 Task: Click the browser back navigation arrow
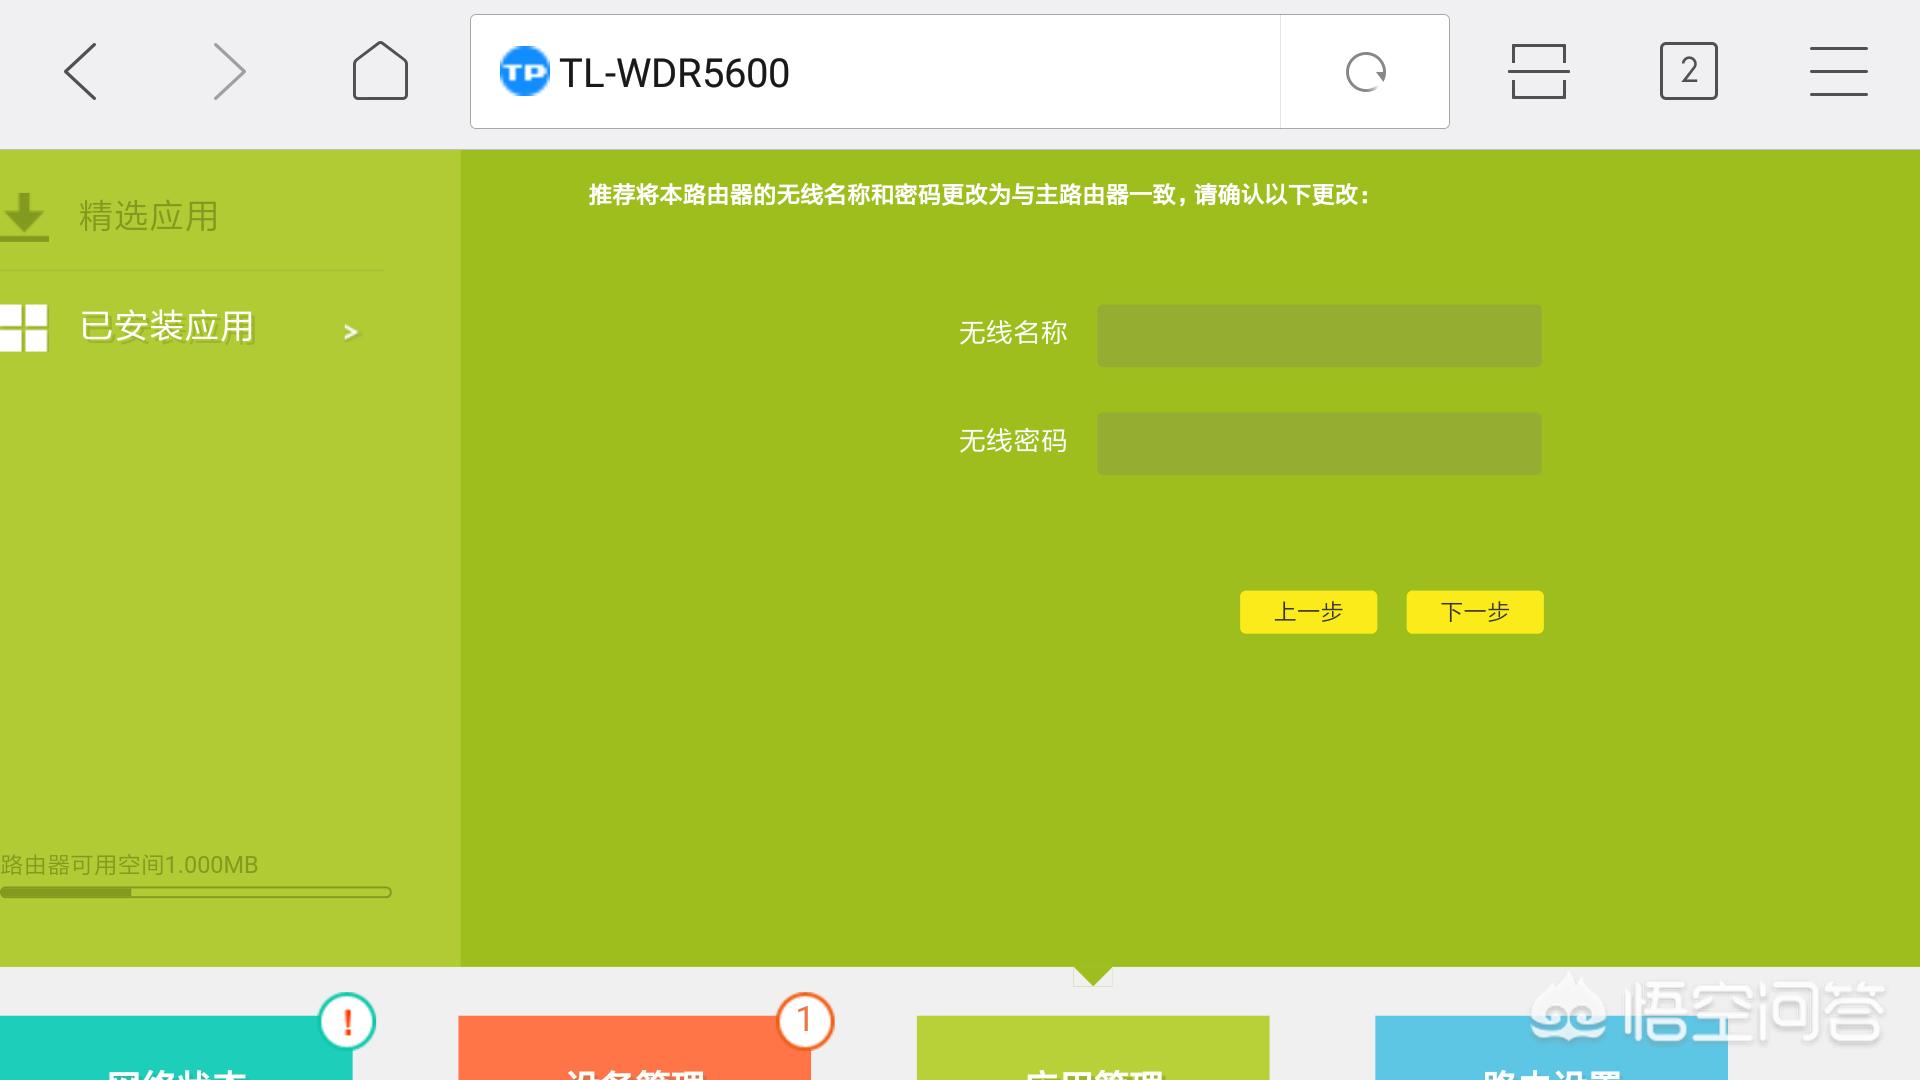pyautogui.click(x=80, y=71)
